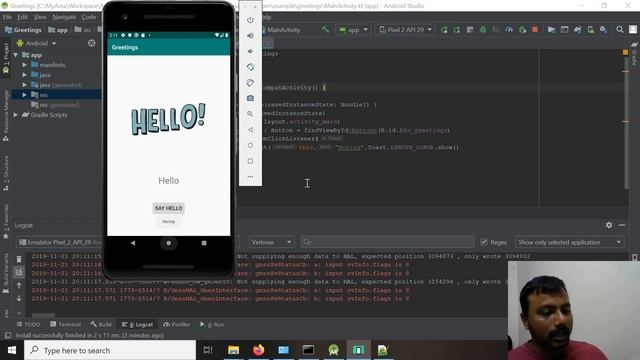Select the MainActivity editor tab
The image size is (640, 360).
tap(280, 30)
